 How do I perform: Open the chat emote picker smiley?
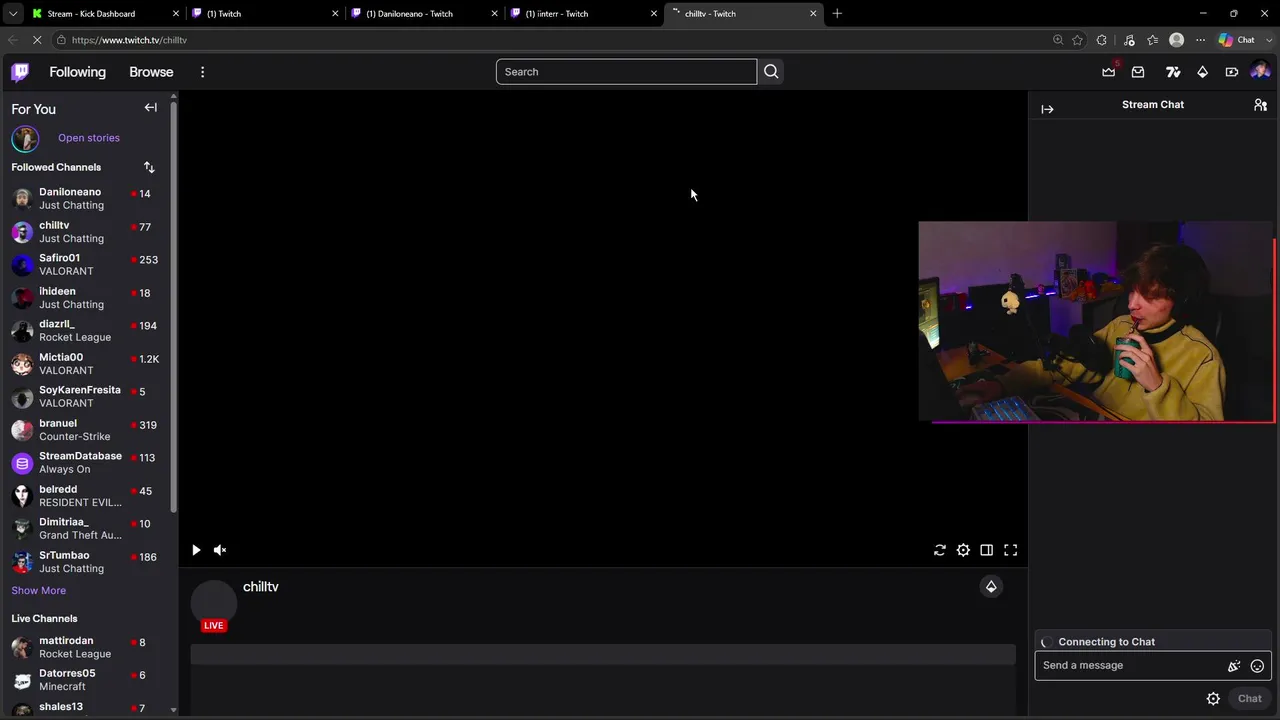pos(1257,666)
